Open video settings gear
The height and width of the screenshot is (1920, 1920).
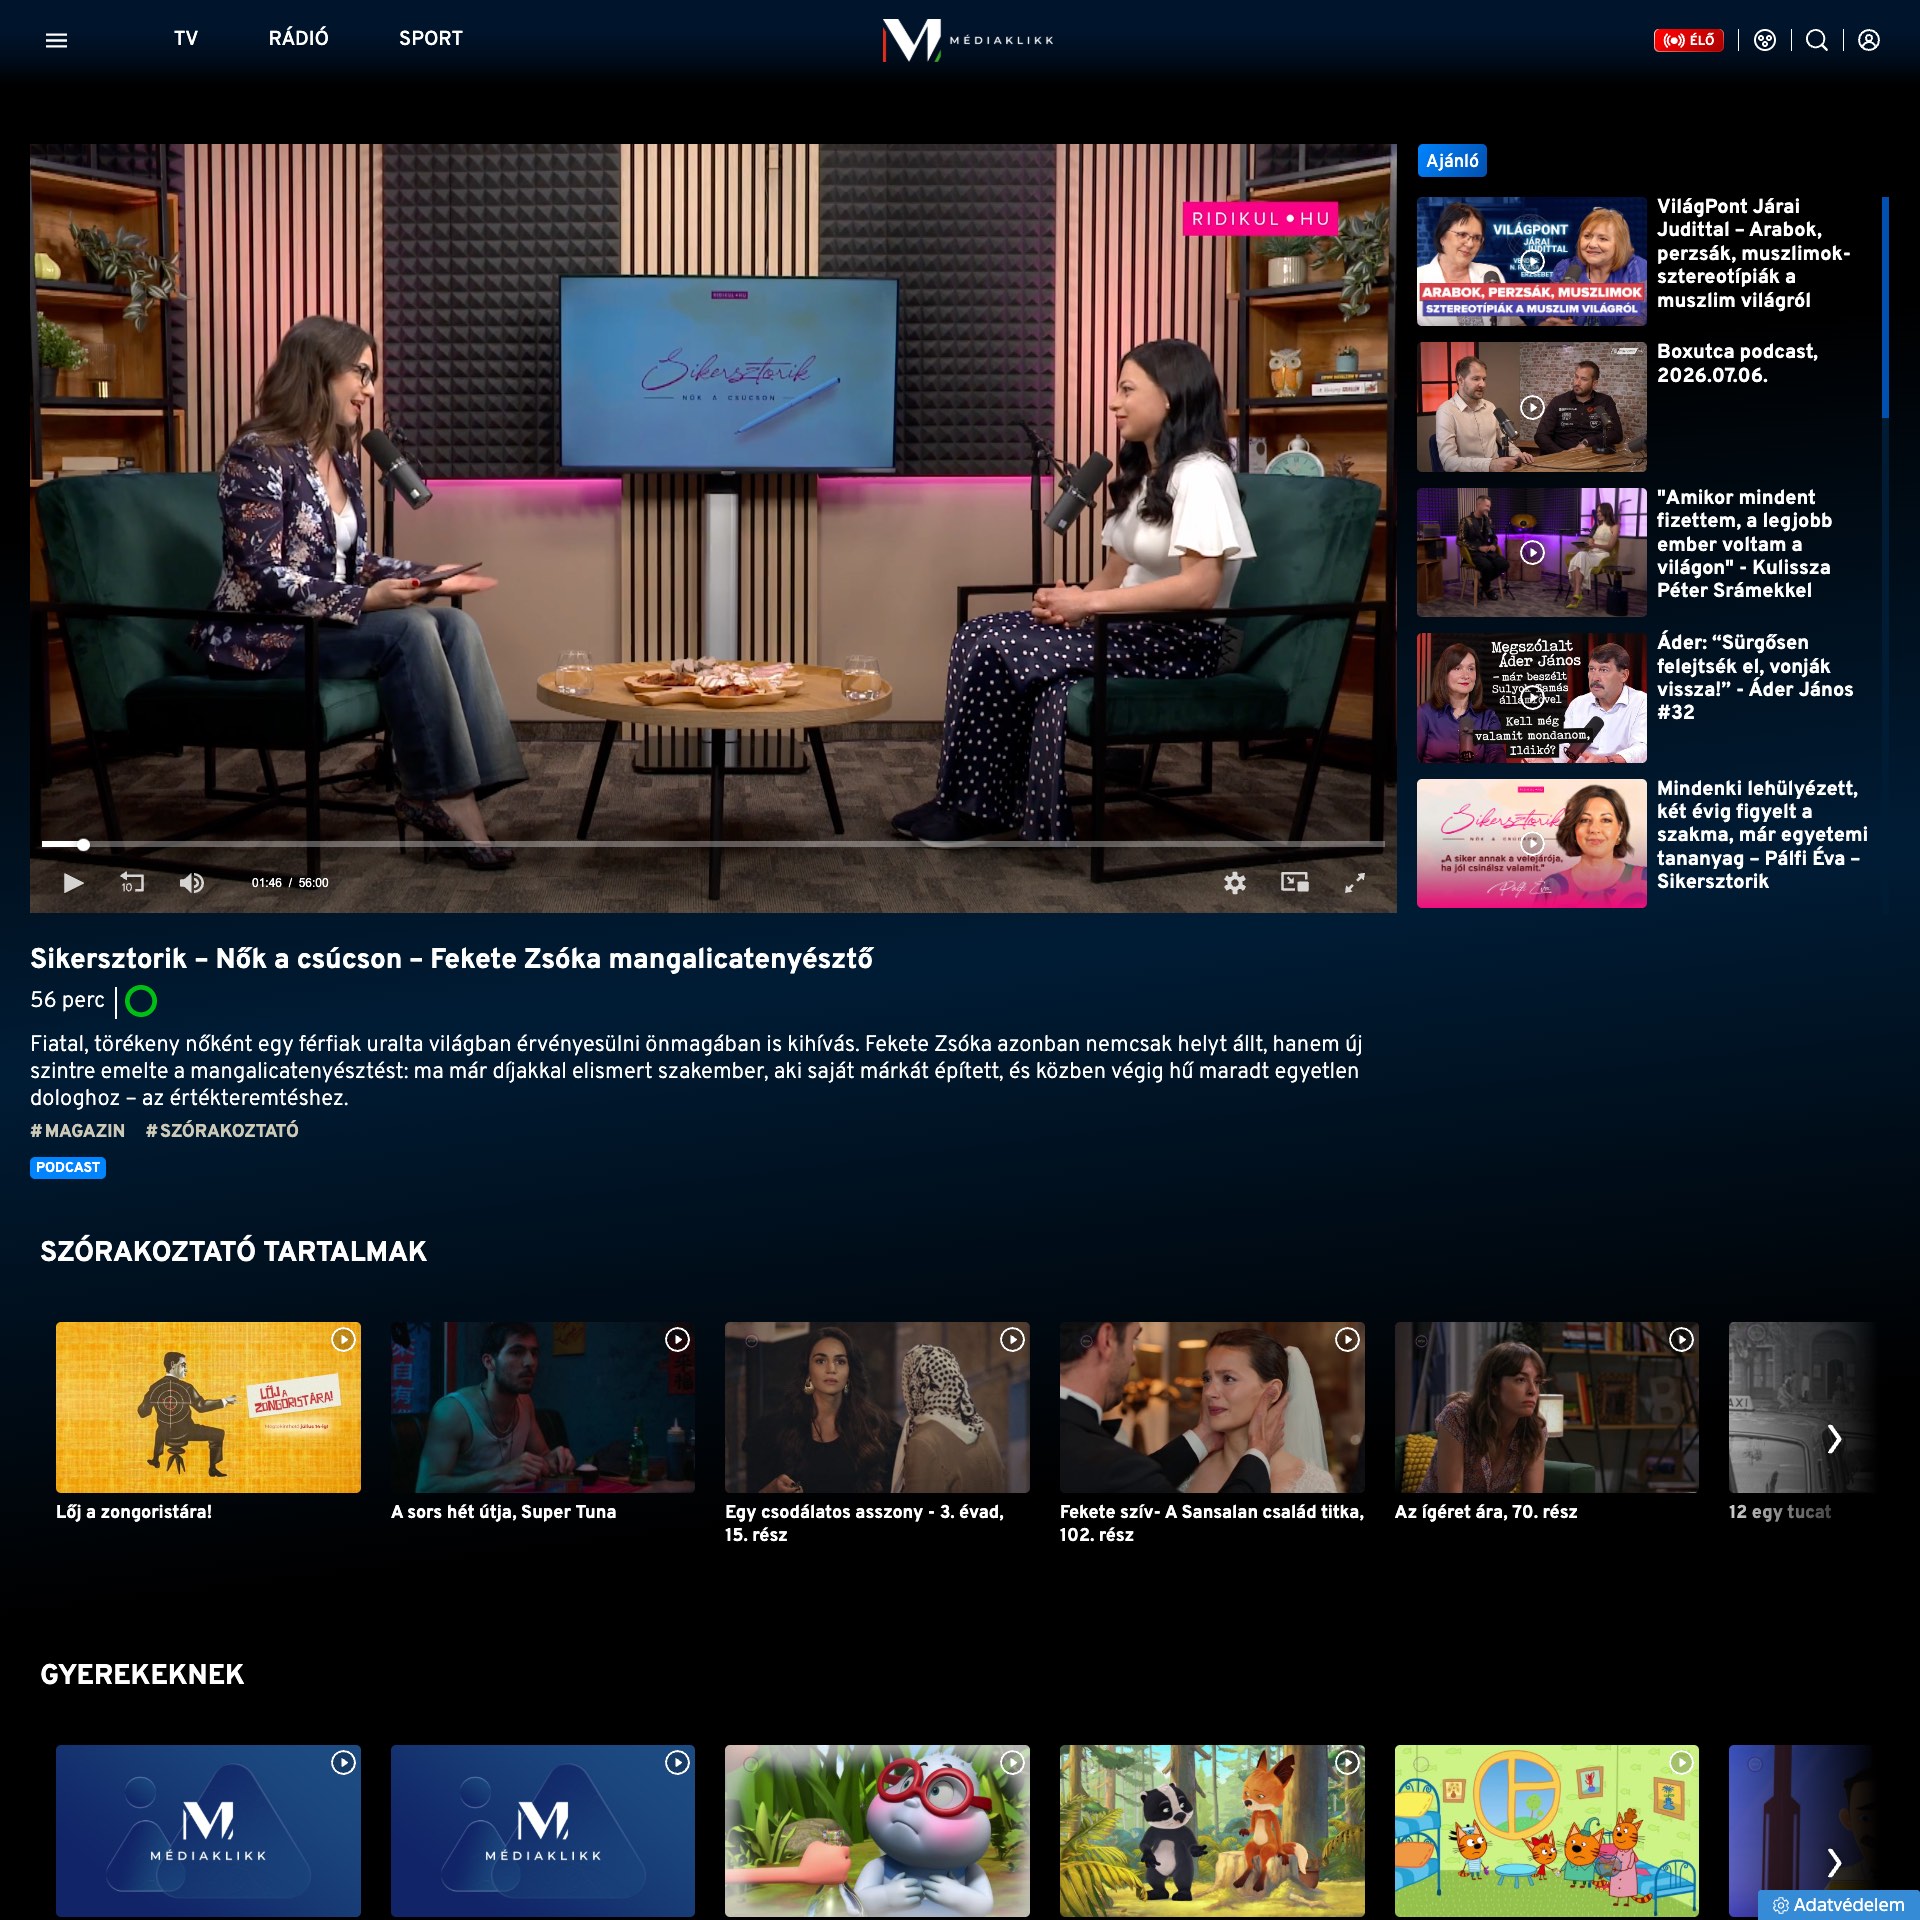[1235, 883]
